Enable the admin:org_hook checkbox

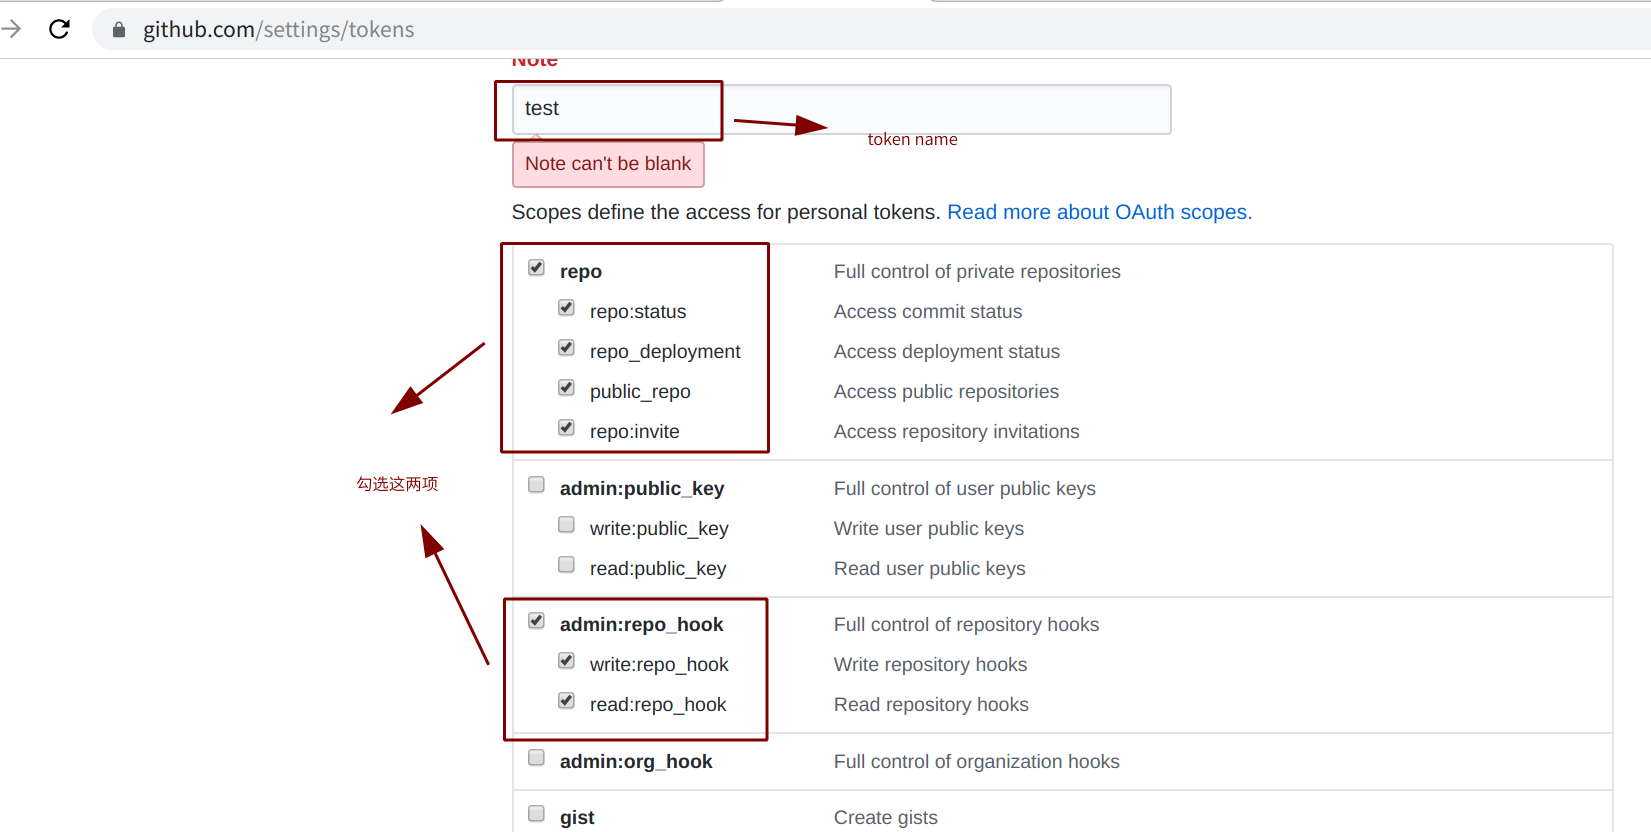click(537, 758)
